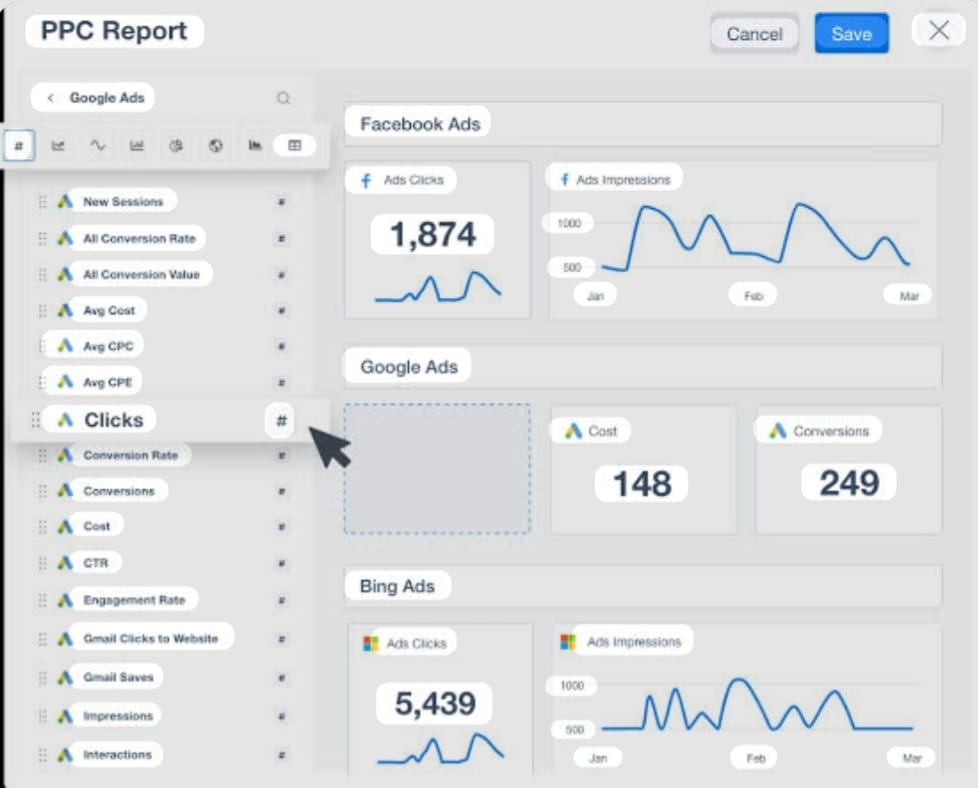Viewport: 978px width, 788px height.
Task: Click the Google Ads logo on Cost widget
Action: point(573,430)
